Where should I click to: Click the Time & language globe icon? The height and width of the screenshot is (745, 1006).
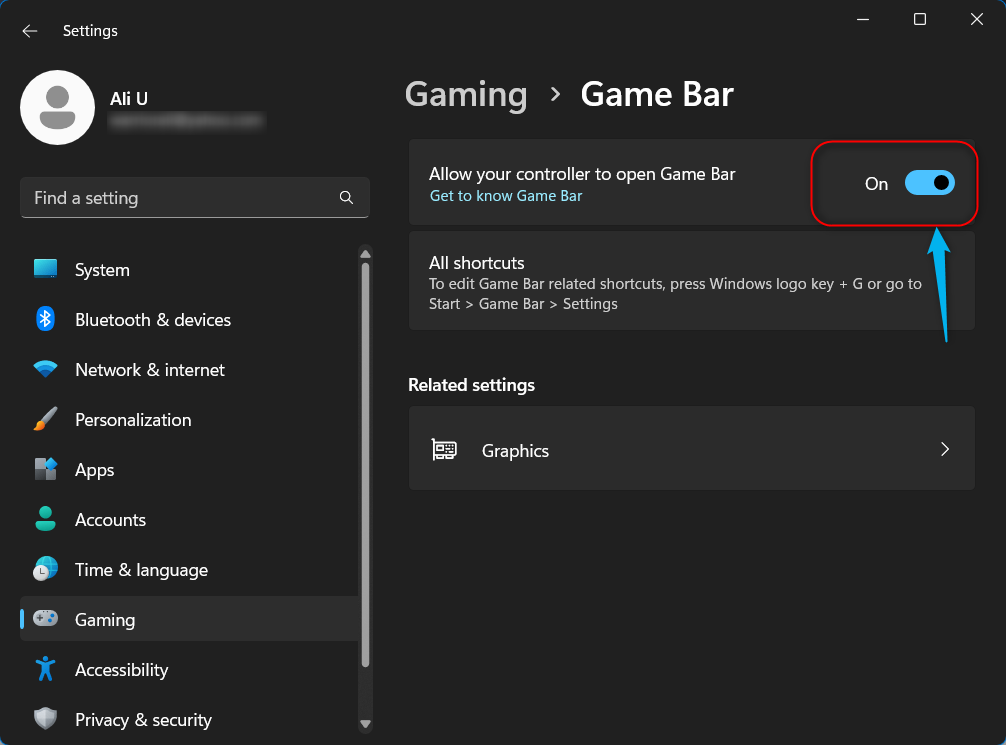pos(45,569)
